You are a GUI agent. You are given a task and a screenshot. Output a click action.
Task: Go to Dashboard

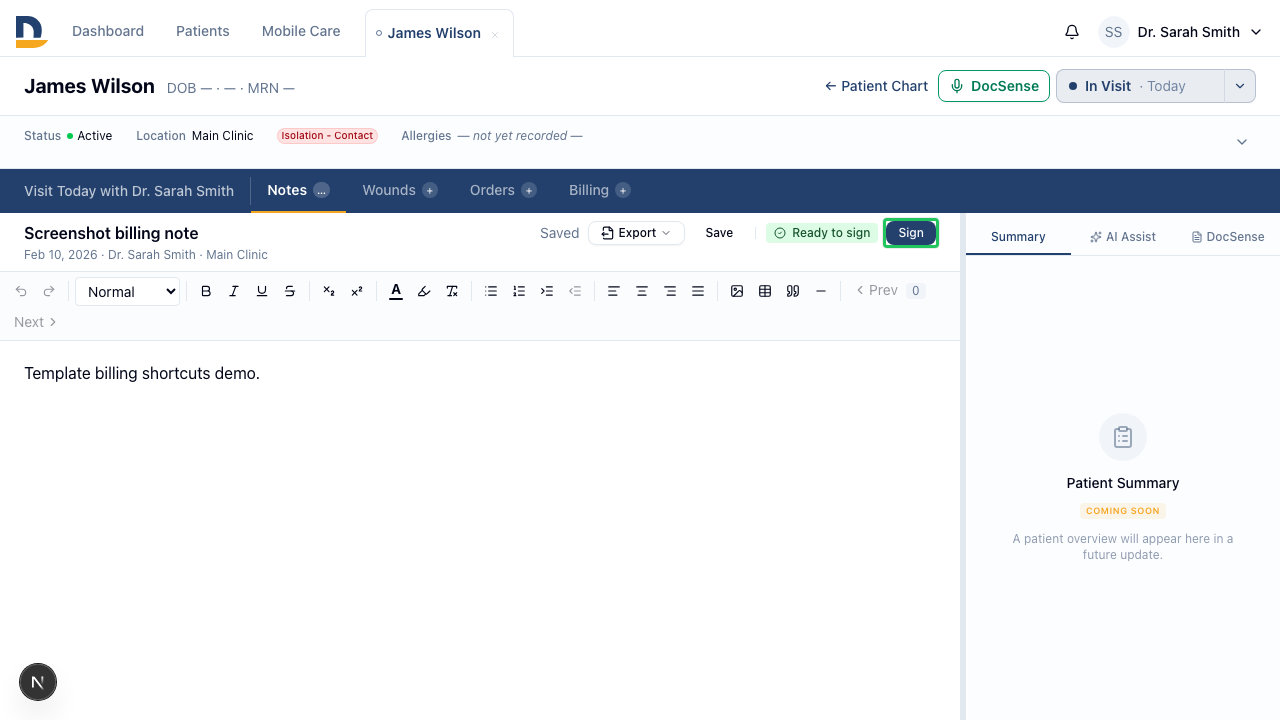(108, 31)
